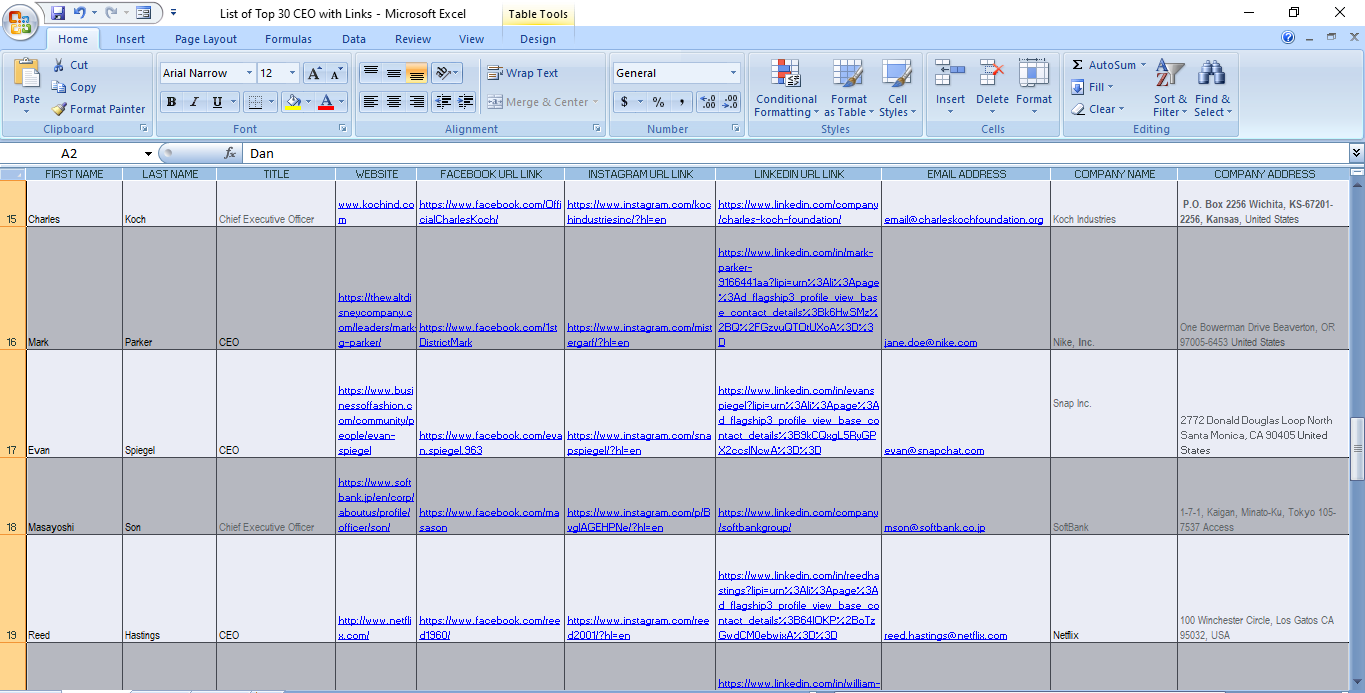Click the vertical scrollbar thumb
Viewport: 1365px width, 693px height.
click(1357, 447)
